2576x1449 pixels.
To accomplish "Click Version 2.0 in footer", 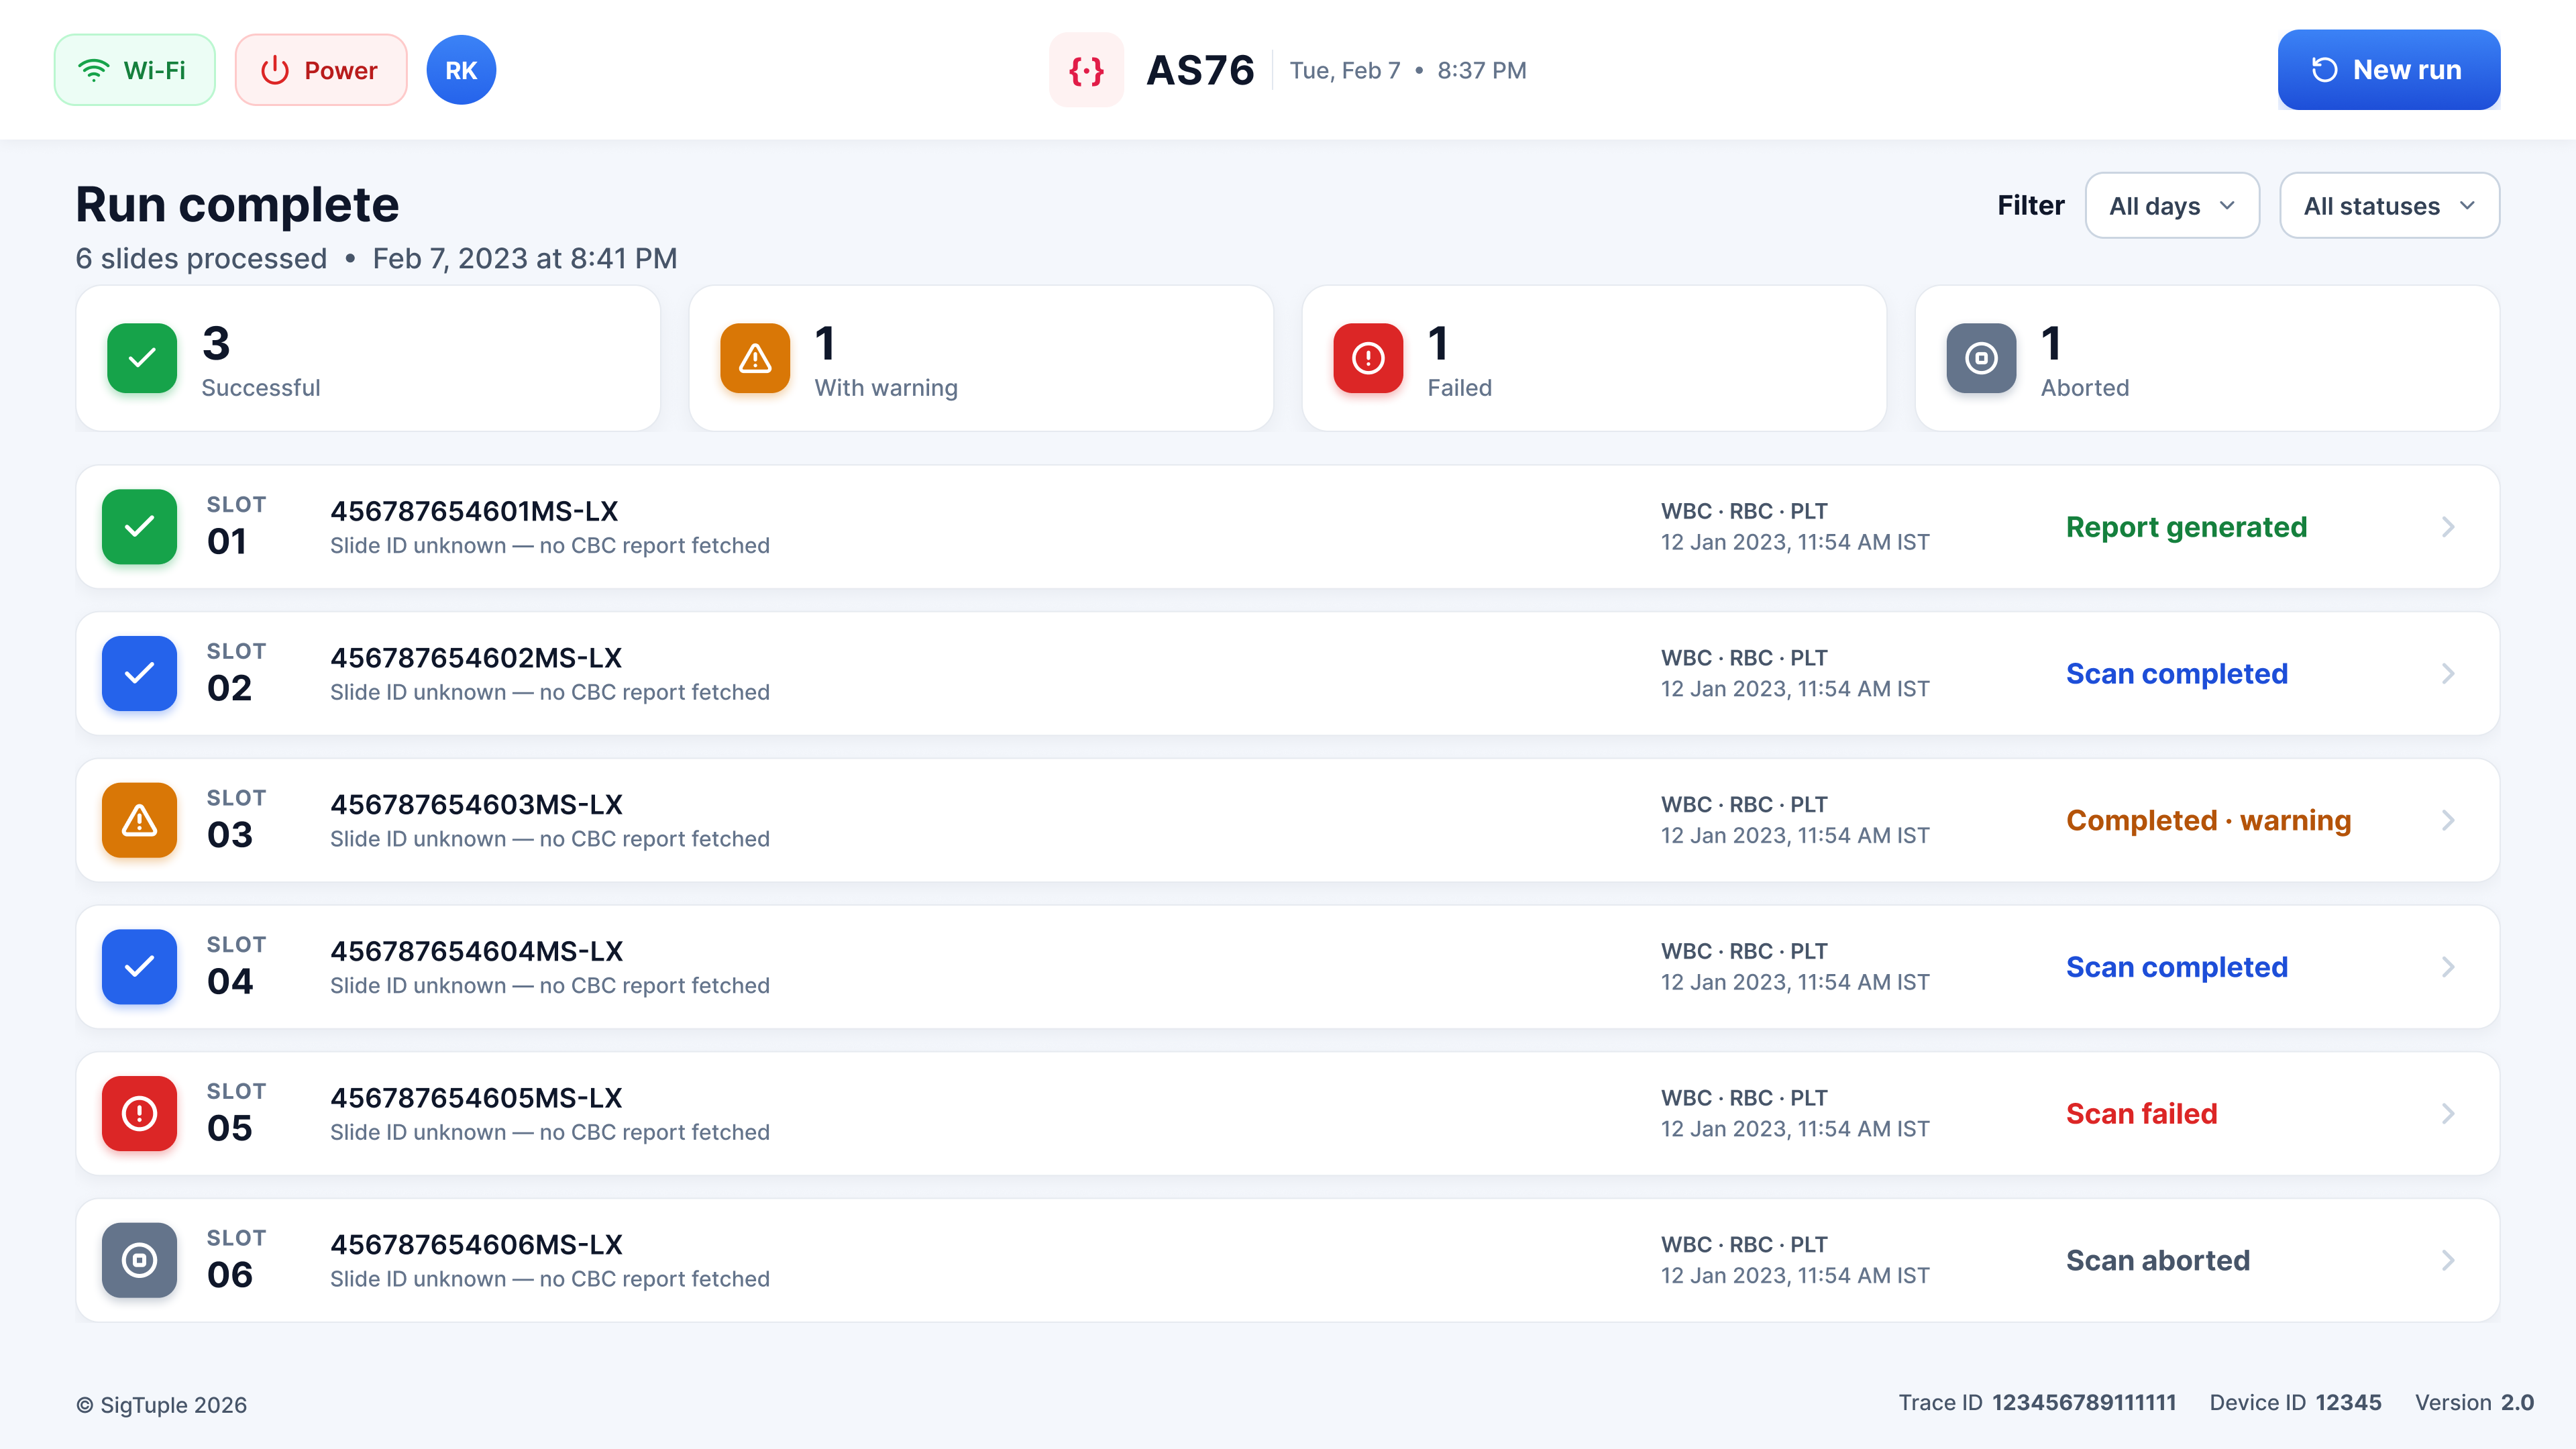I will point(2474,1402).
